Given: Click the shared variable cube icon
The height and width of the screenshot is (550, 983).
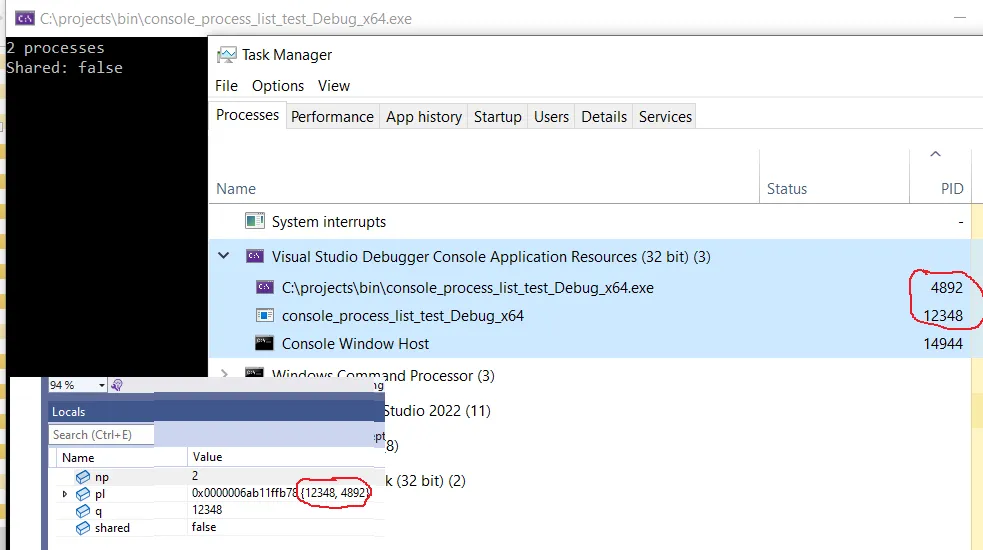Looking at the screenshot, I should coord(82,527).
